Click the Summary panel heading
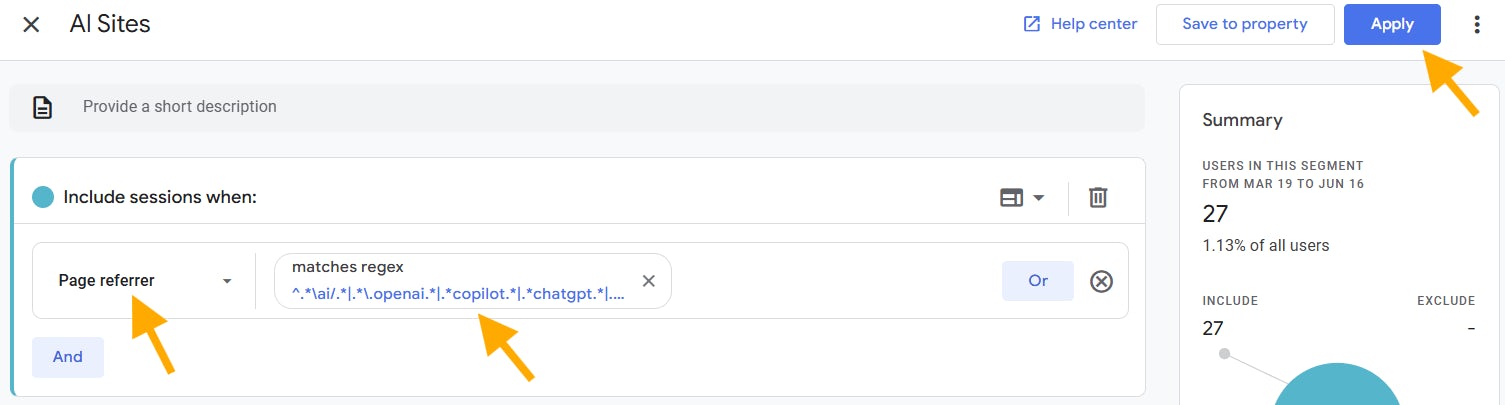This screenshot has height=405, width=1505. coord(1242,120)
